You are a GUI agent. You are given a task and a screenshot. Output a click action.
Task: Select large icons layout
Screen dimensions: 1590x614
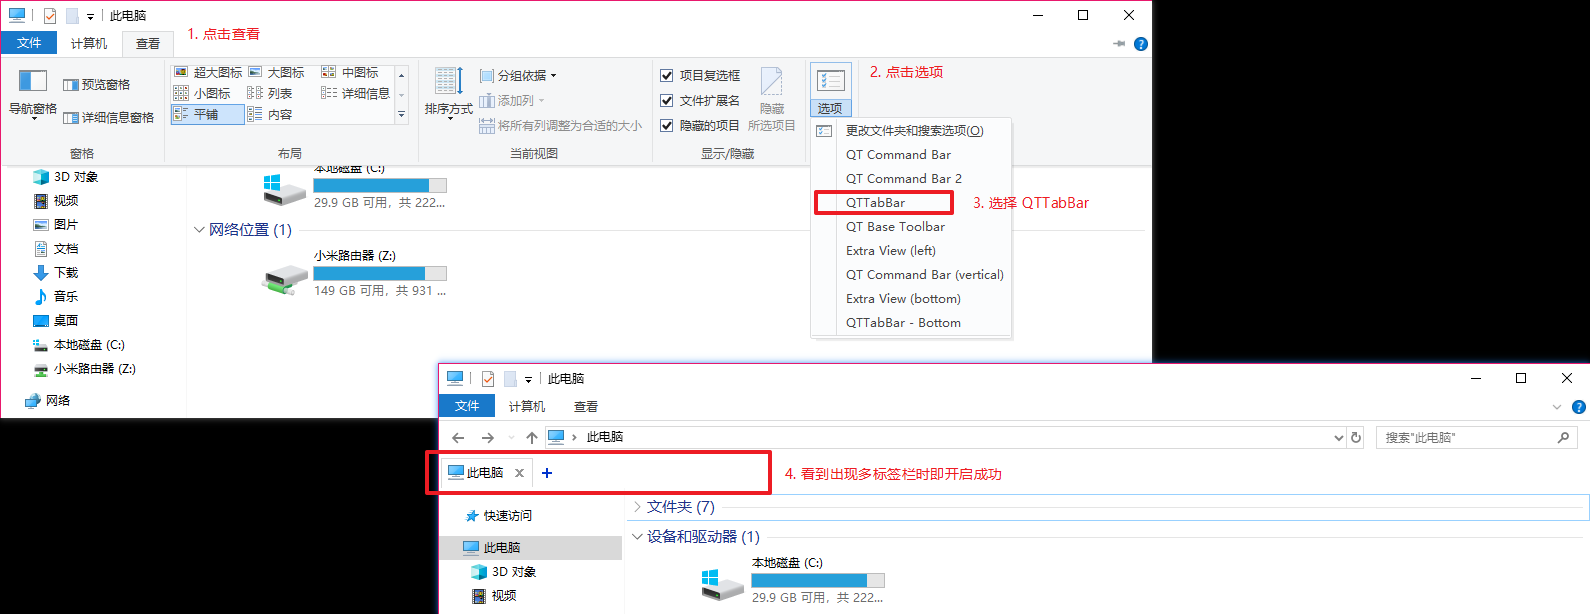(276, 73)
